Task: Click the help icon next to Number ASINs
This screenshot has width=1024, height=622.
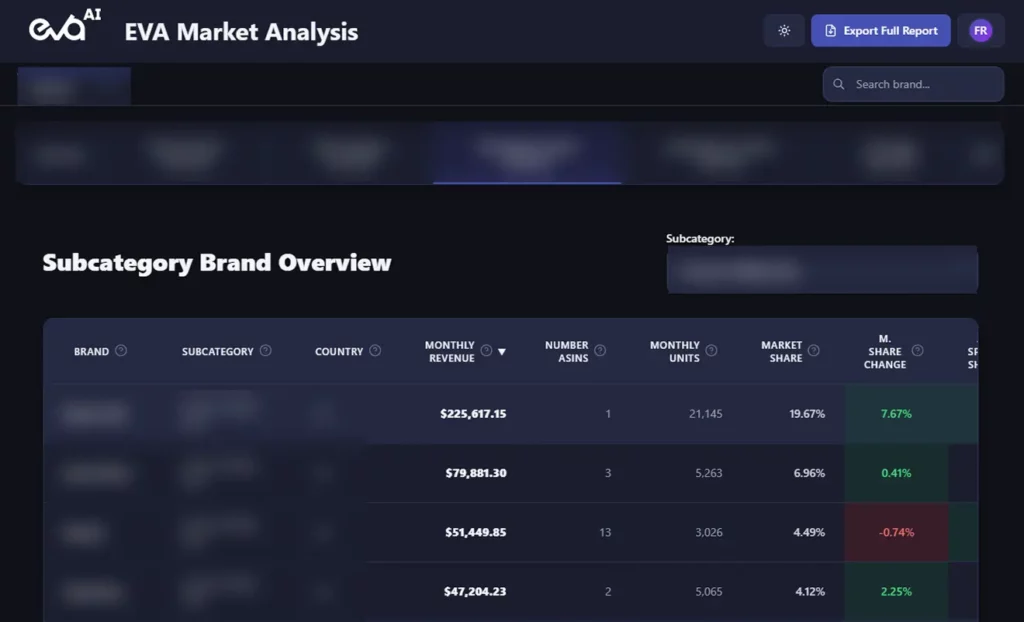Action: (600, 351)
